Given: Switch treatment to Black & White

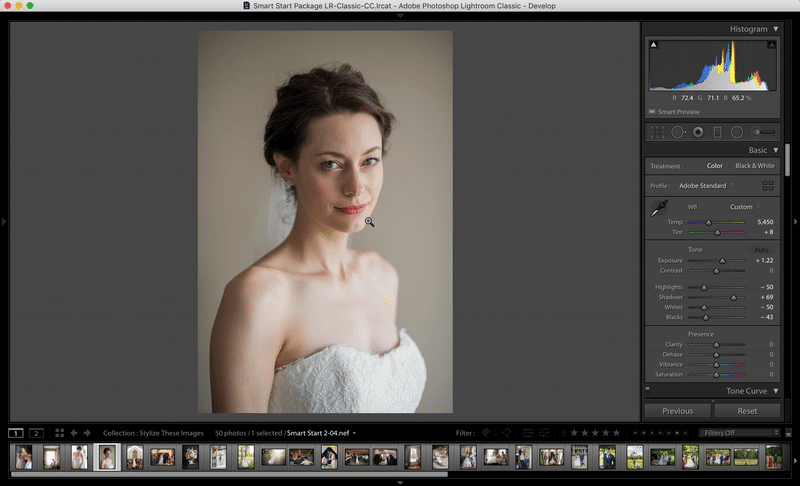Looking at the screenshot, I should point(755,166).
